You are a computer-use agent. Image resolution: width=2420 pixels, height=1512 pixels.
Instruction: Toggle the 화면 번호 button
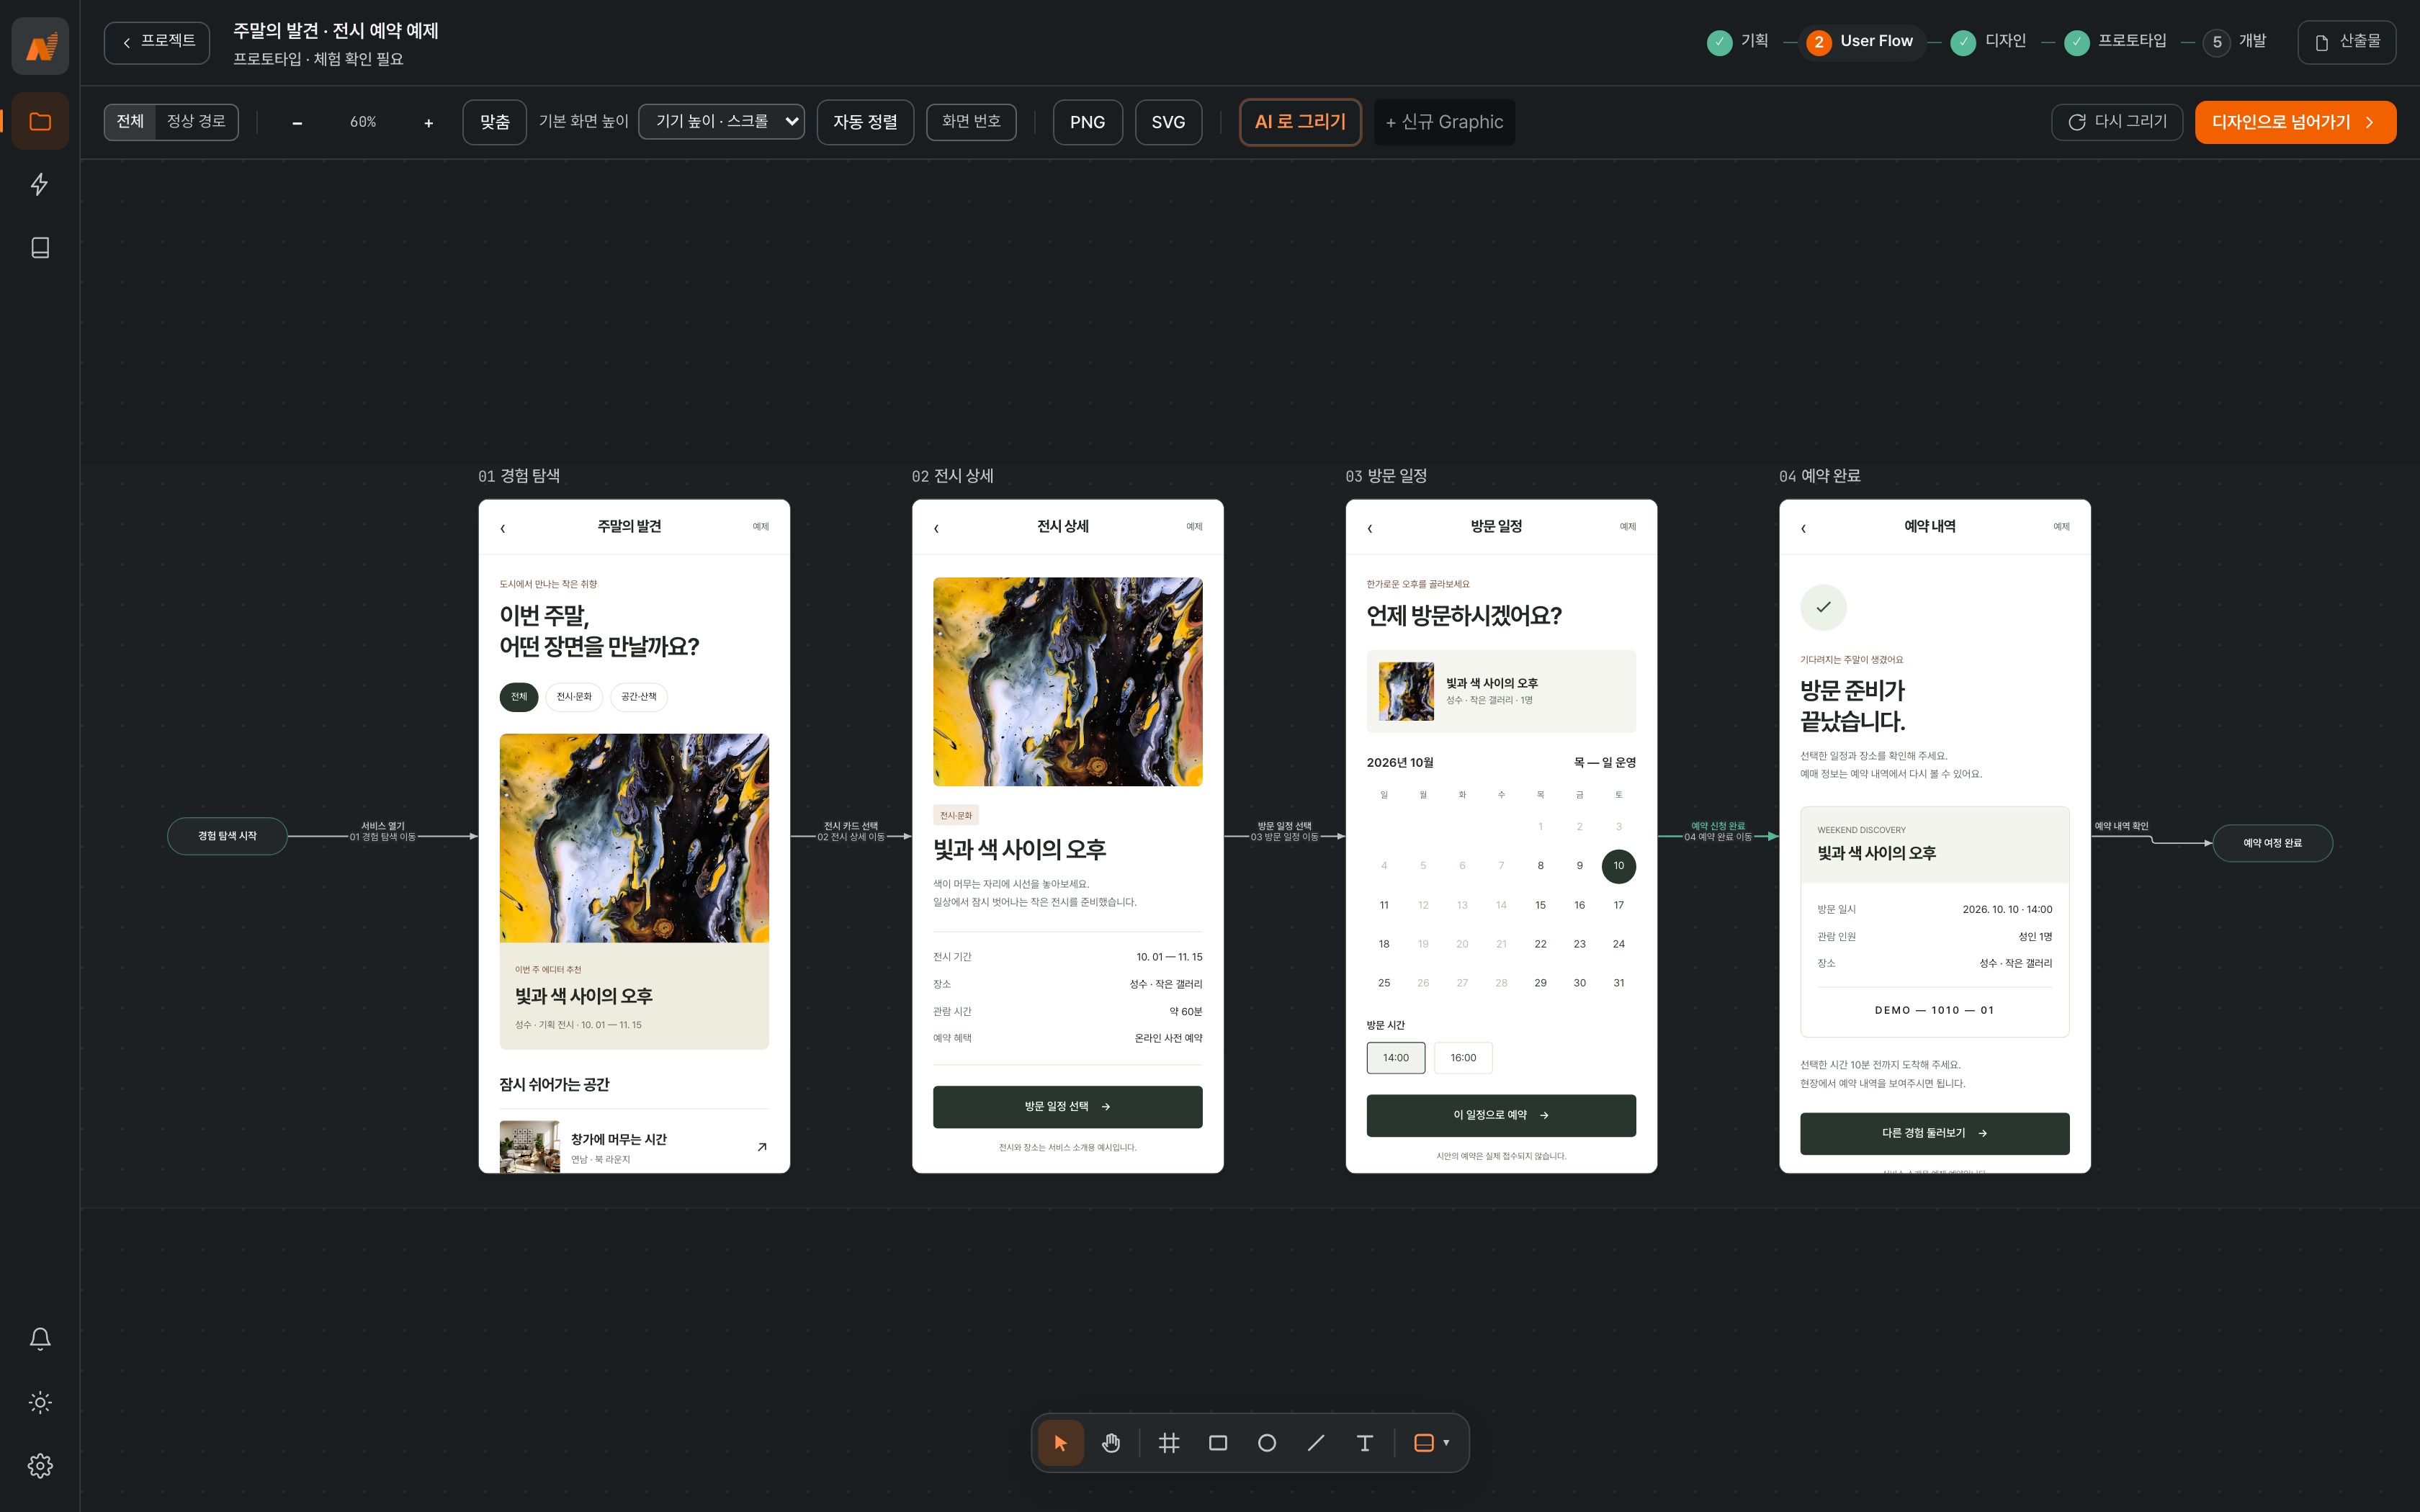(x=971, y=121)
